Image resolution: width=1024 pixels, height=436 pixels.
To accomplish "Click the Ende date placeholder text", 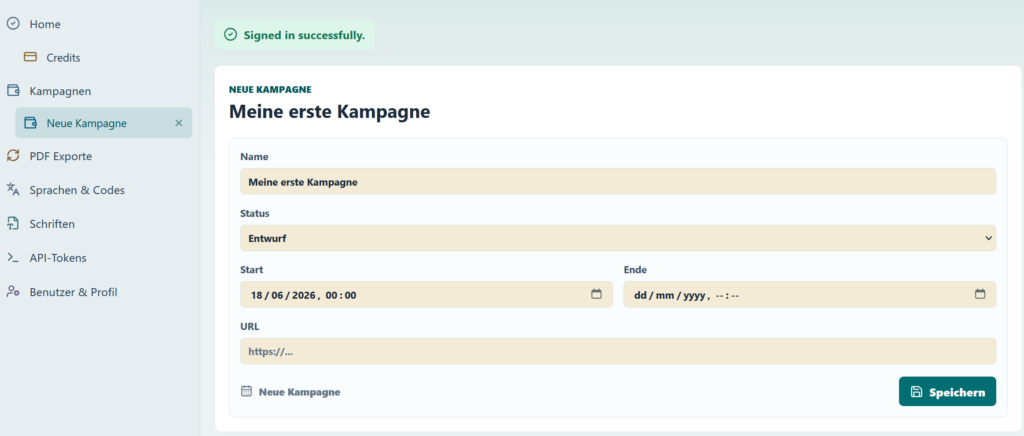I will click(x=686, y=295).
